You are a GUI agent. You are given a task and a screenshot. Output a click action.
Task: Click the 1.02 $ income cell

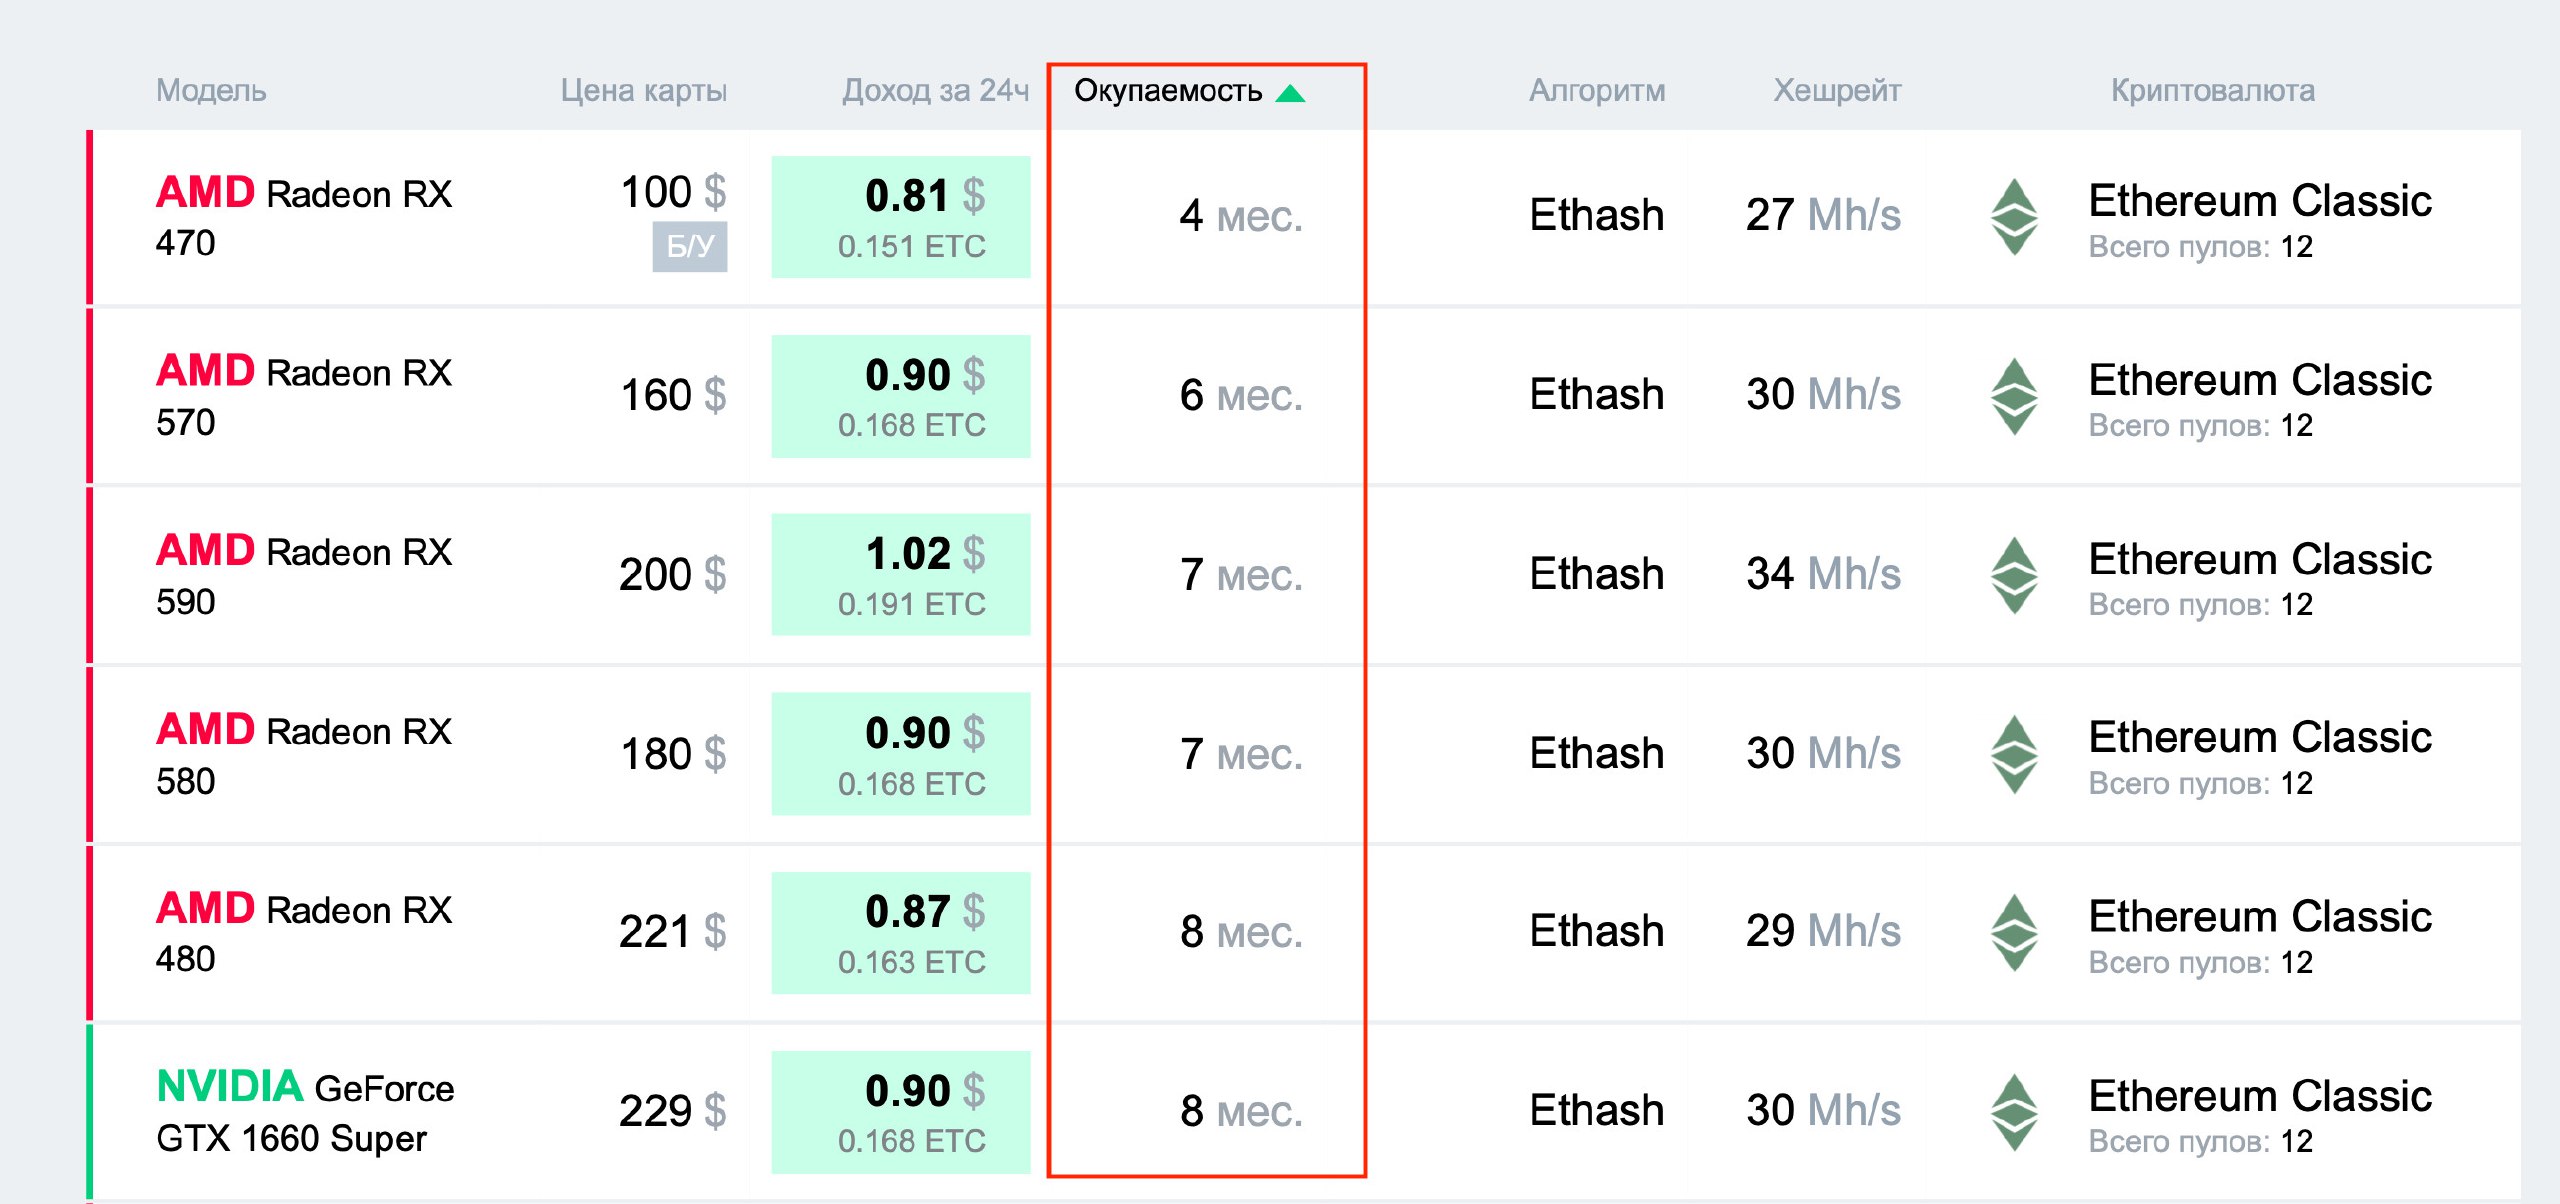tap(901, 574)
